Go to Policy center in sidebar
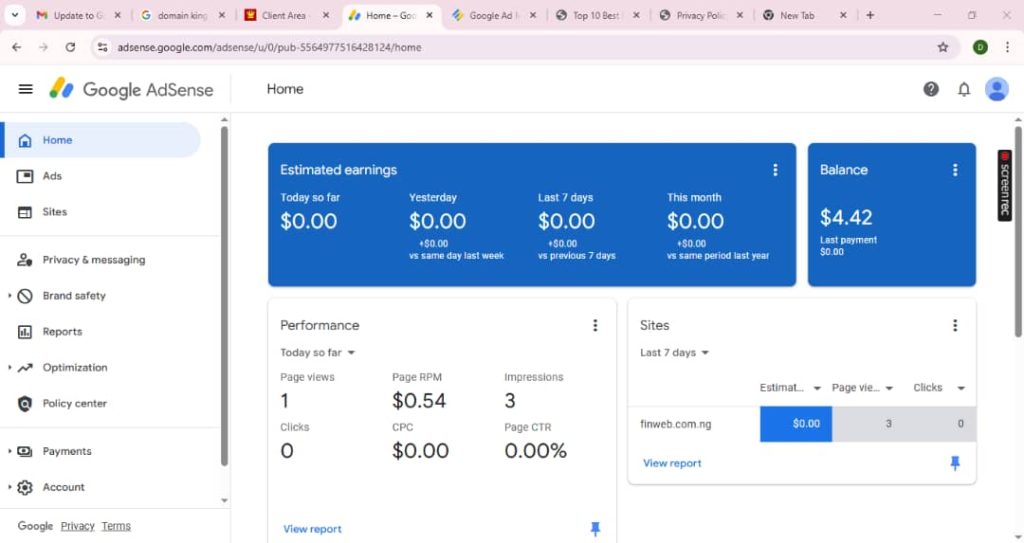1024x543 pixels. pos(74,404)
